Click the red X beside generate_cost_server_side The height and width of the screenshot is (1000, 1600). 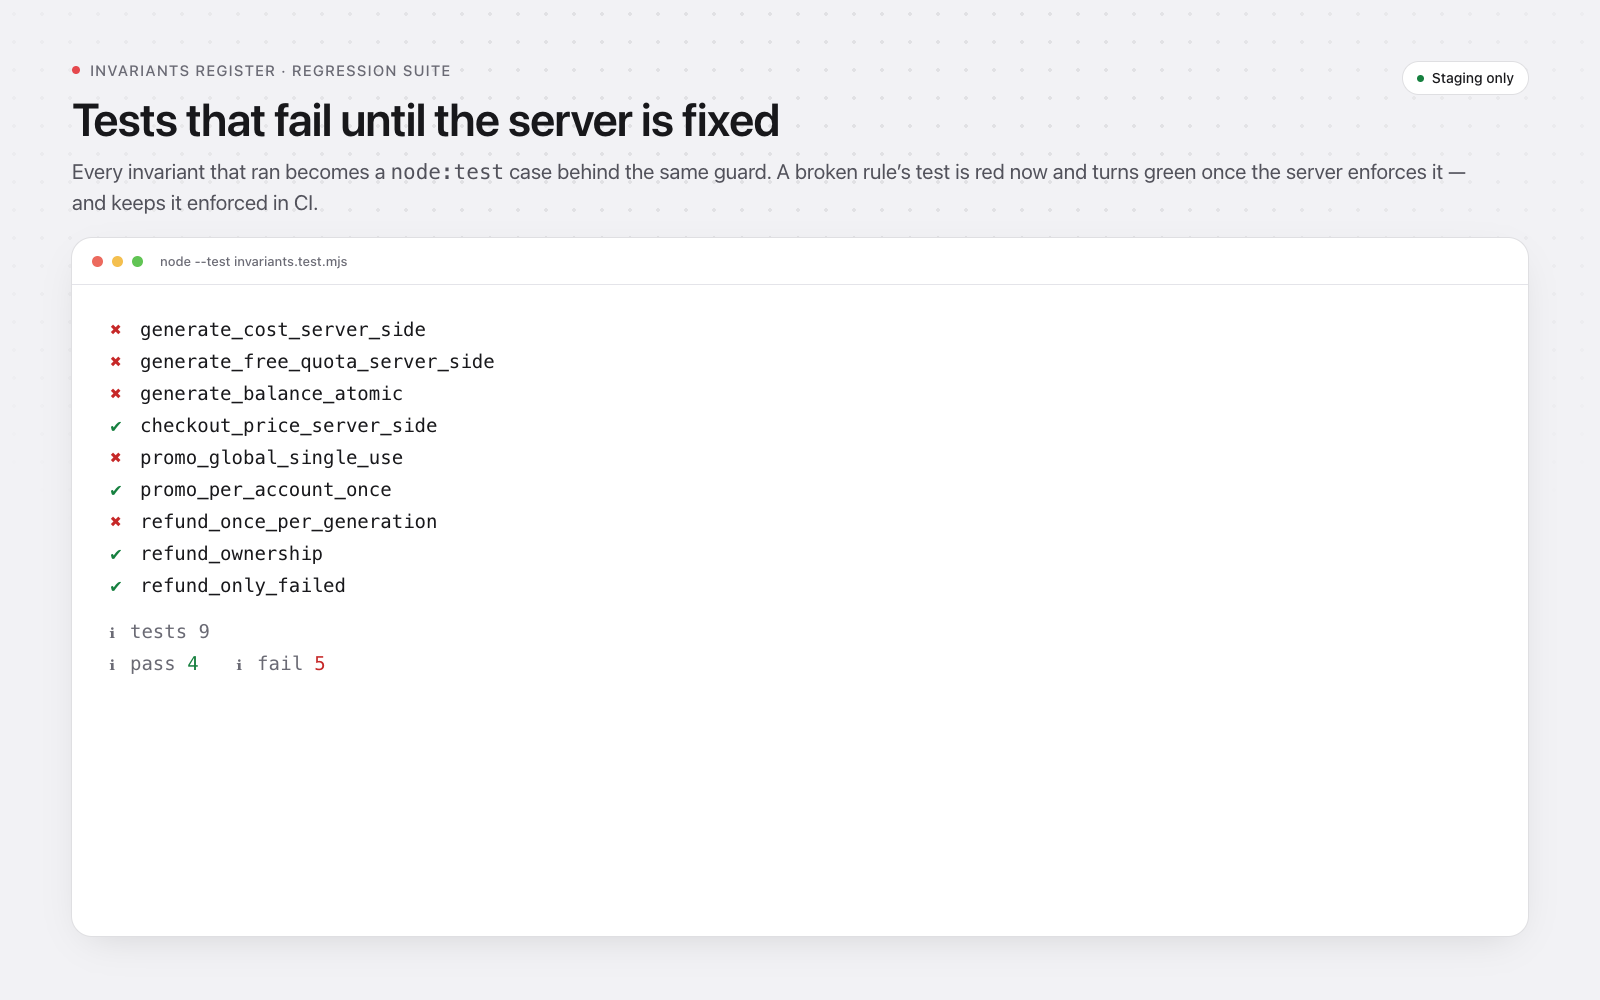tap(116, 330)
